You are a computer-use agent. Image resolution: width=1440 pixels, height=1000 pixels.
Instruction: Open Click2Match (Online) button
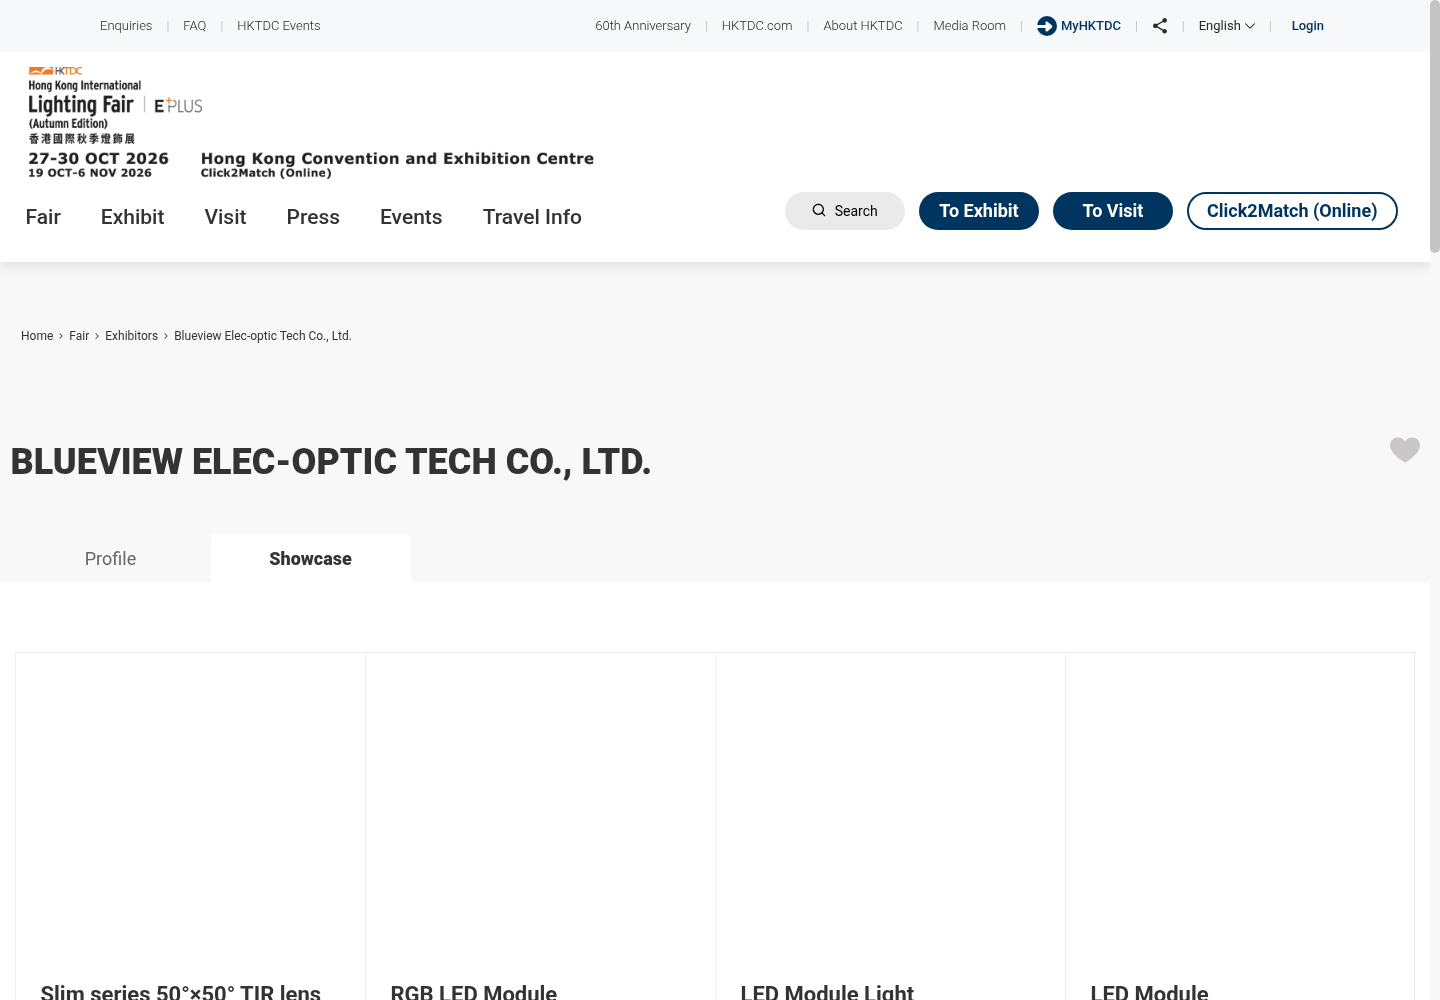click(1292, 211)
